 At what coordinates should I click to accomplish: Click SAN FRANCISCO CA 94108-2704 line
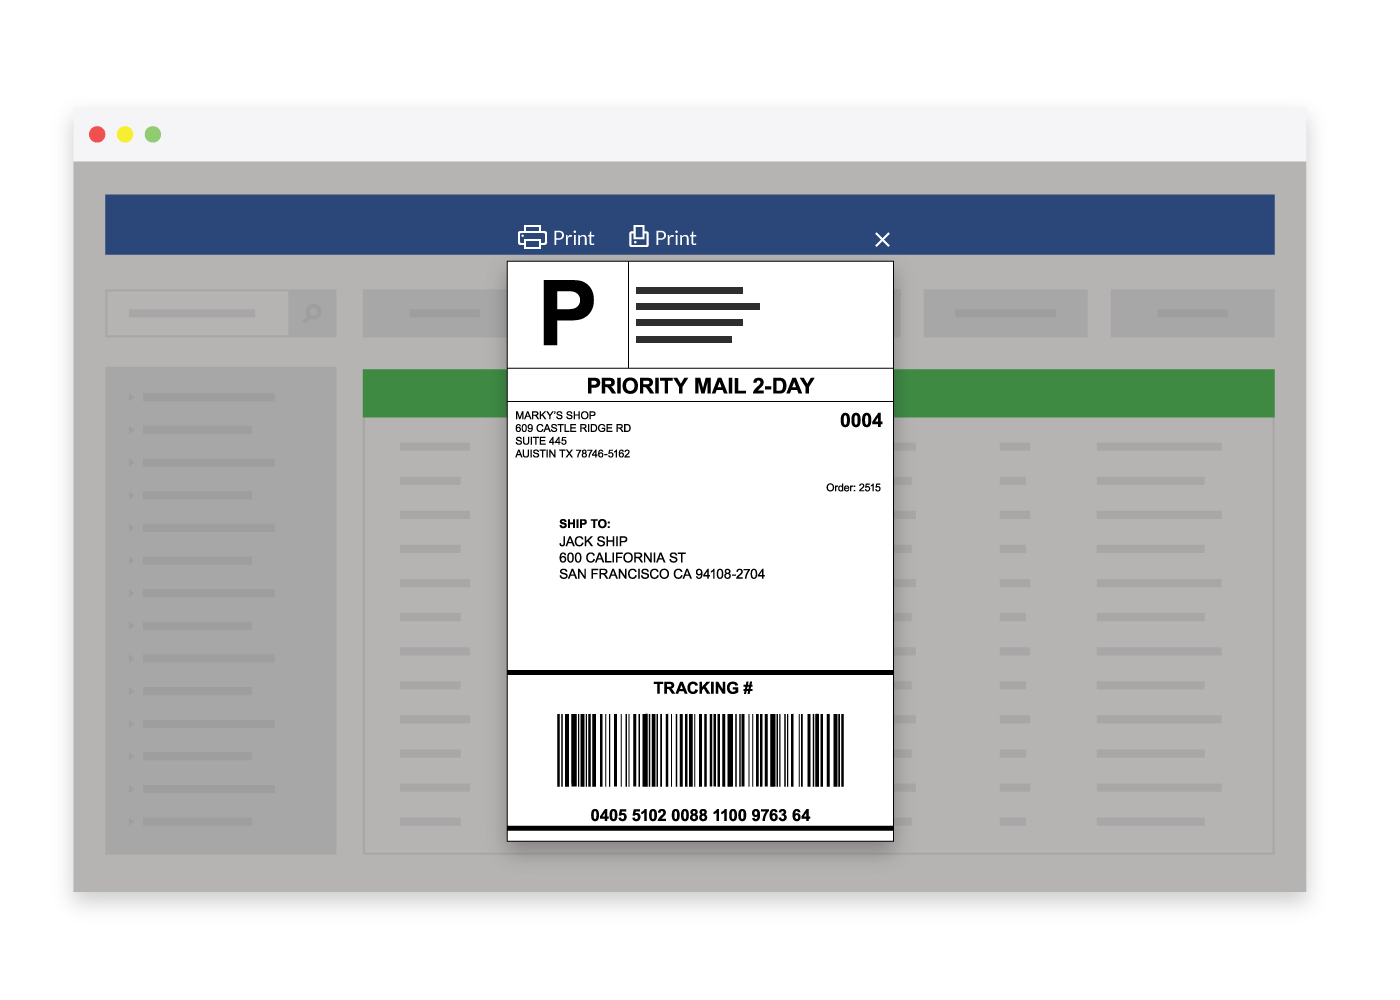tap(661, 574)
